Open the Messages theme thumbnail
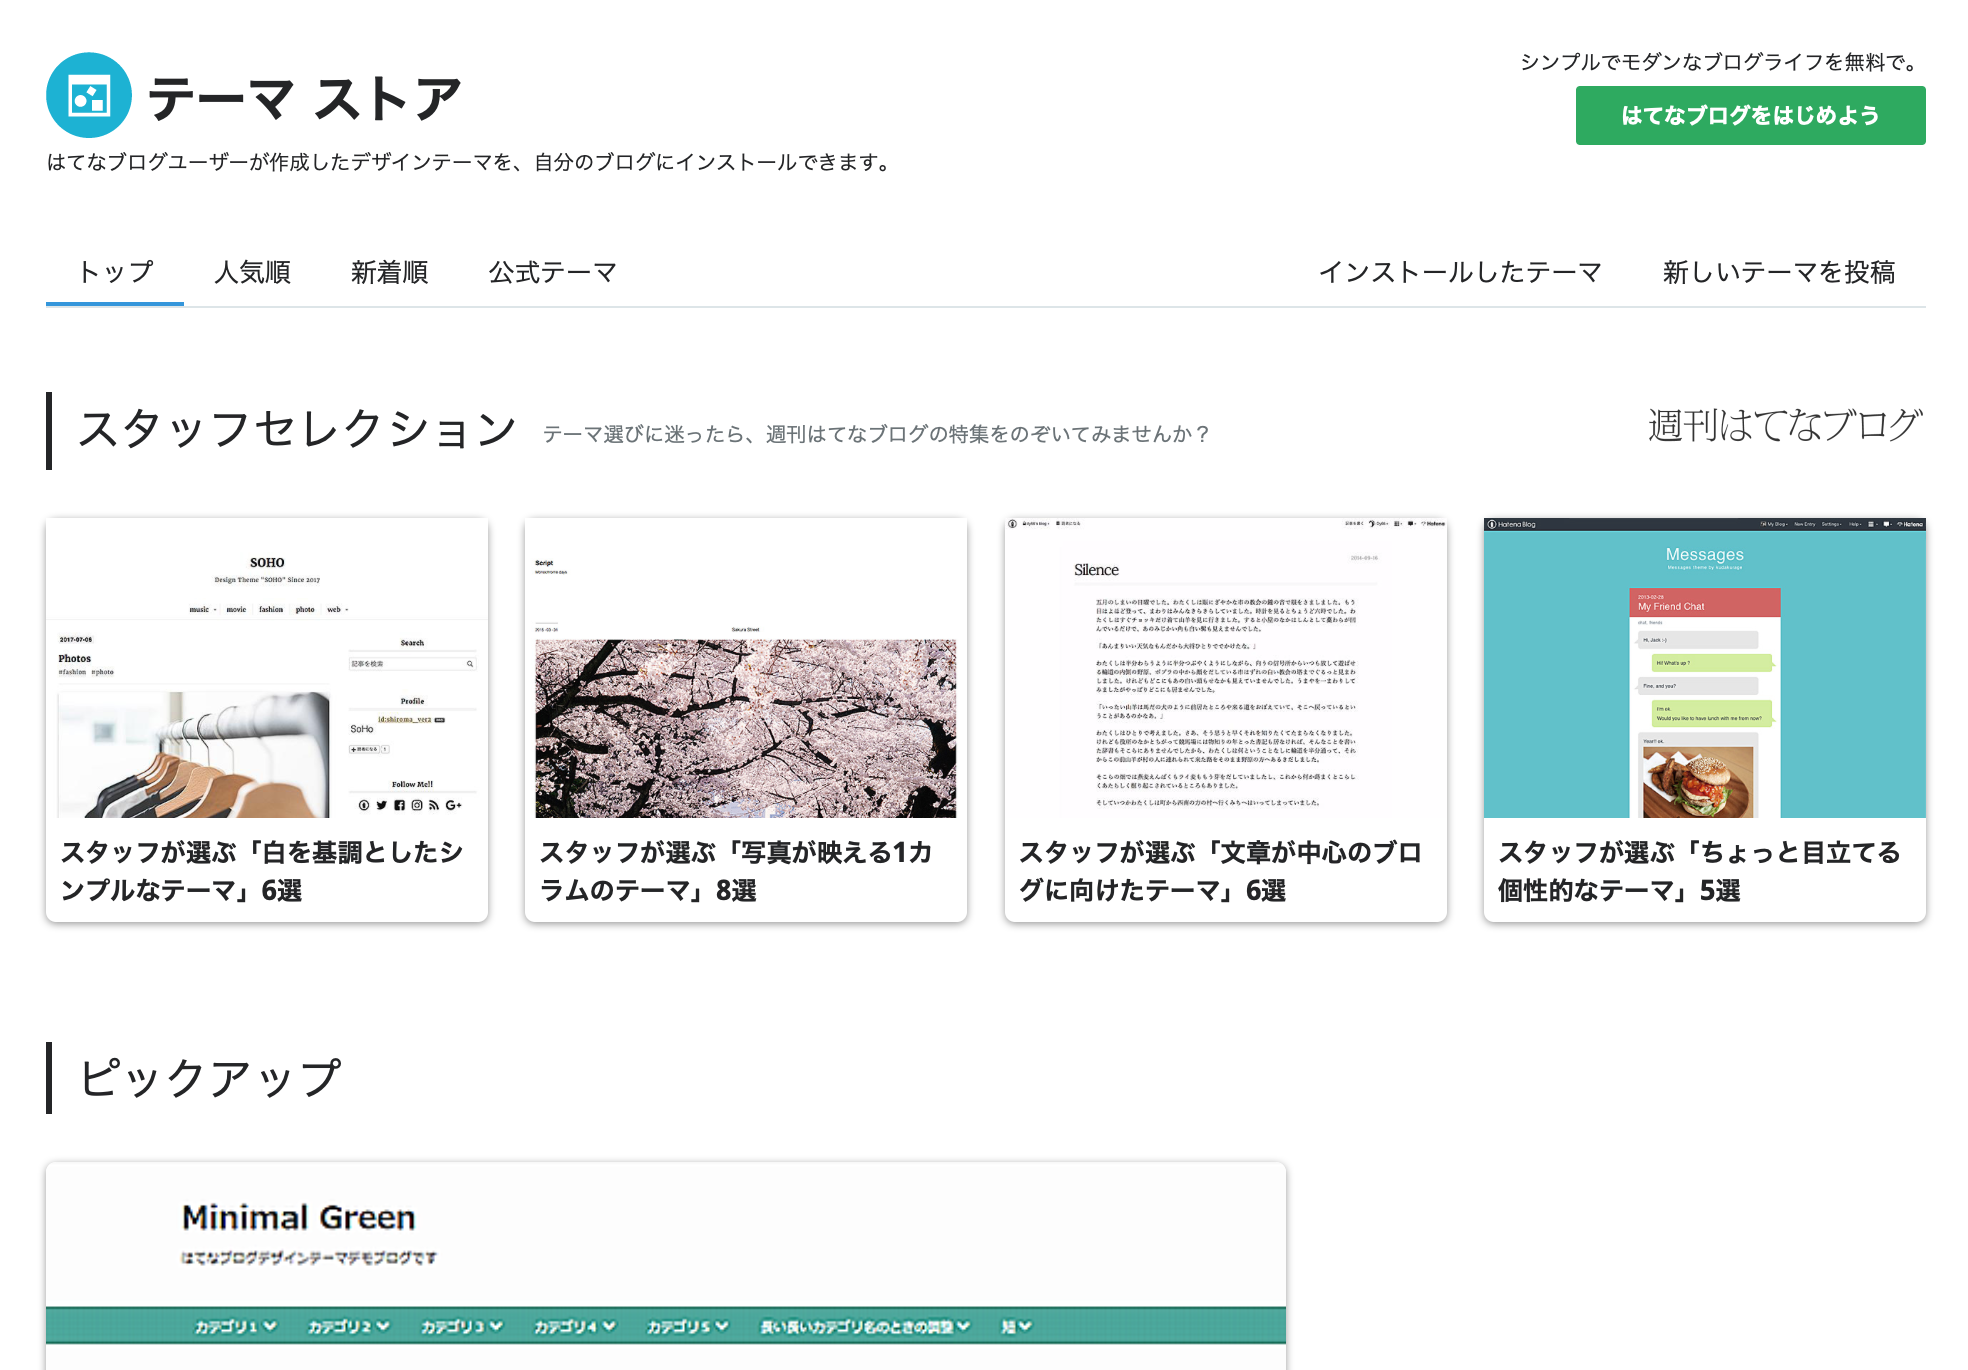The image size is (1968, 1370). pos(1705,668)
